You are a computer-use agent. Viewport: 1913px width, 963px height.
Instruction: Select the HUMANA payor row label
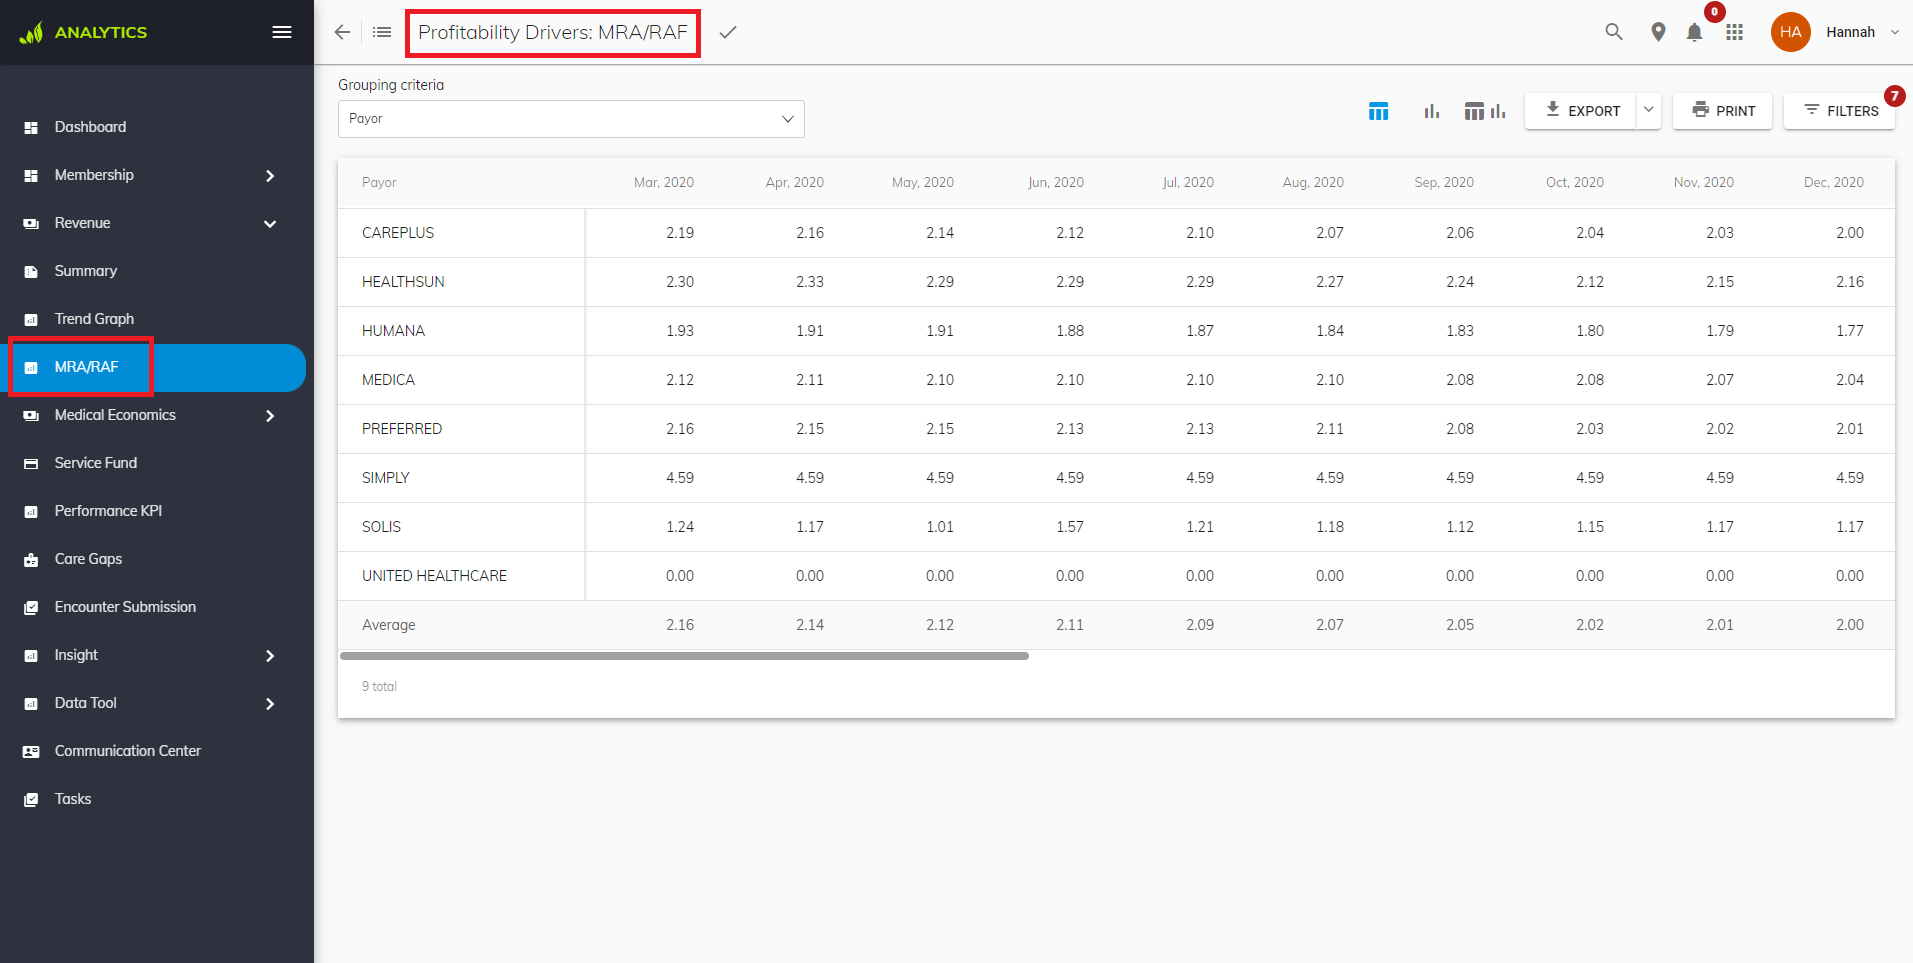[x=393, y=331]
